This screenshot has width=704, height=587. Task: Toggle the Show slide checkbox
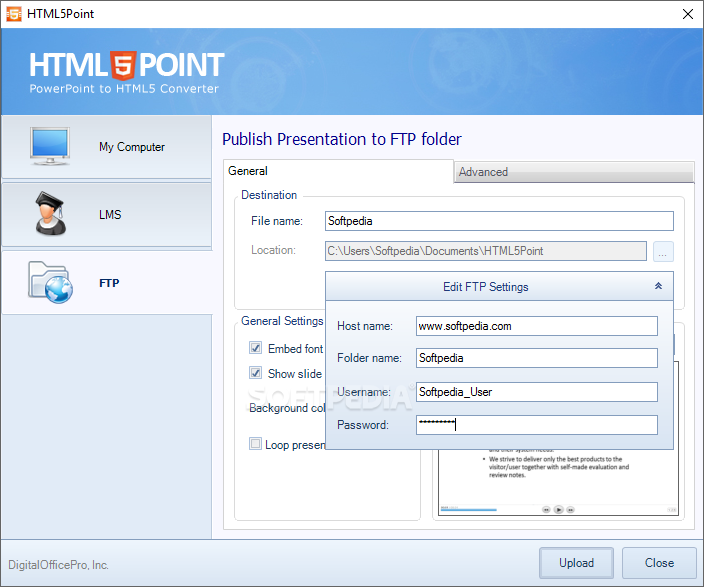click(255, 373)
